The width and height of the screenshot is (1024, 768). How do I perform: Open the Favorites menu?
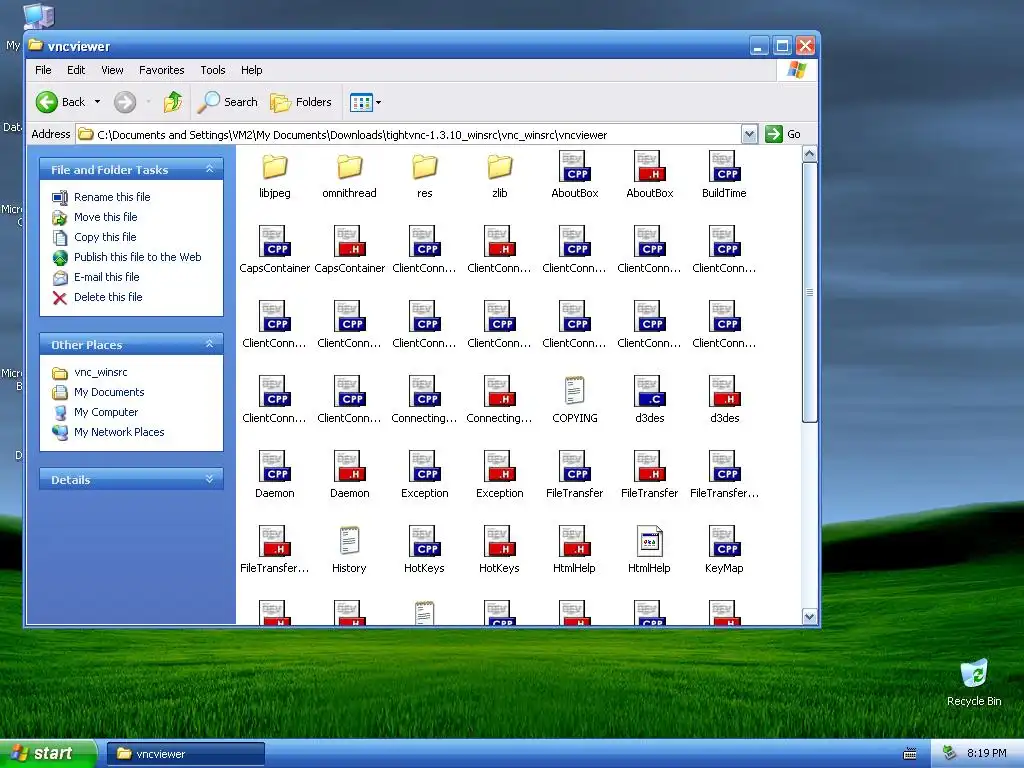161,70
